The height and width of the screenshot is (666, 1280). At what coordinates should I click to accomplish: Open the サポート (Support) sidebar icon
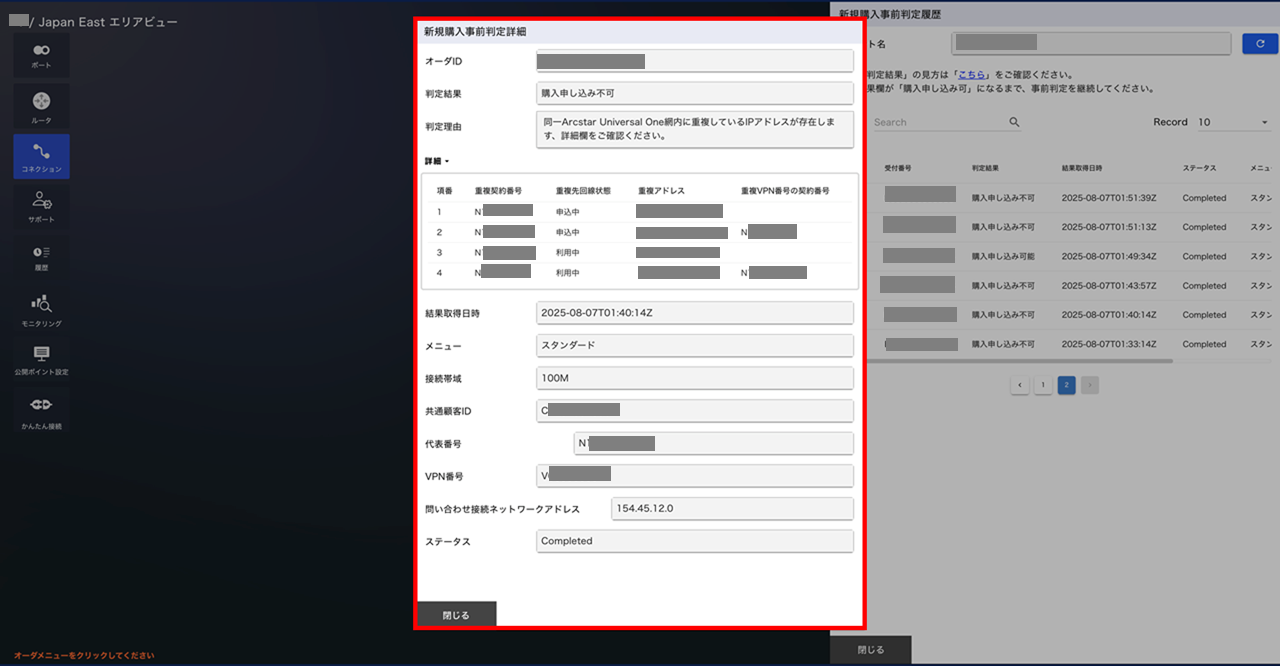(x=41, y=207)
